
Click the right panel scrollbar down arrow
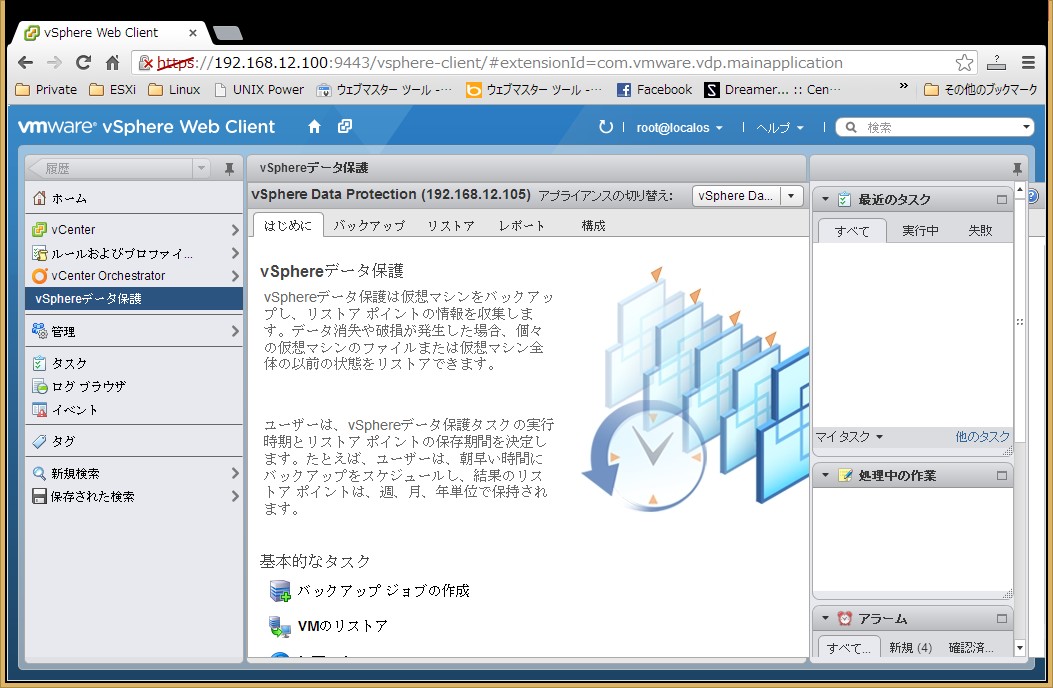tap(1019, 648)
